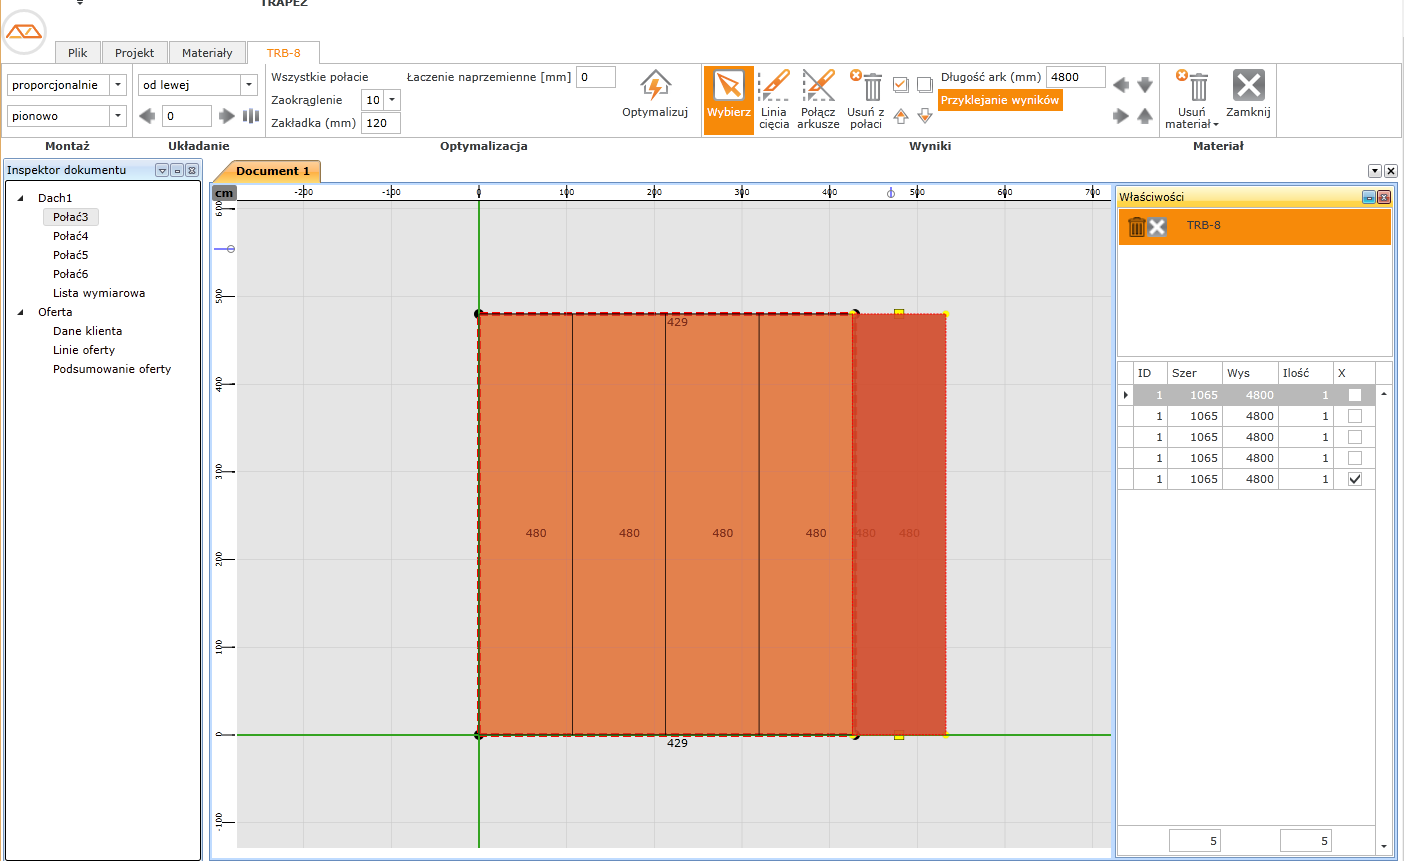Click the select-all checked sheets icon
The image size is (1404, 861).
pyautogui.click(x=901, y=85)
